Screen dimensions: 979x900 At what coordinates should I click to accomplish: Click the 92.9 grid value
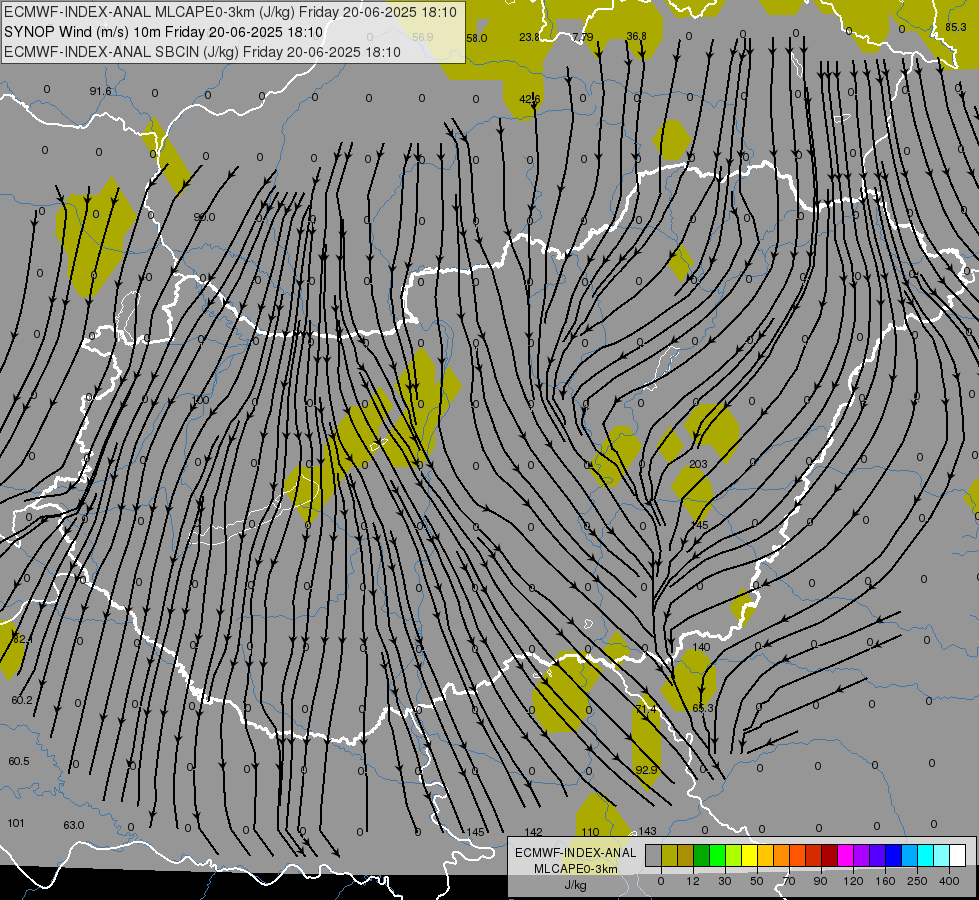(x=646, y=770)
